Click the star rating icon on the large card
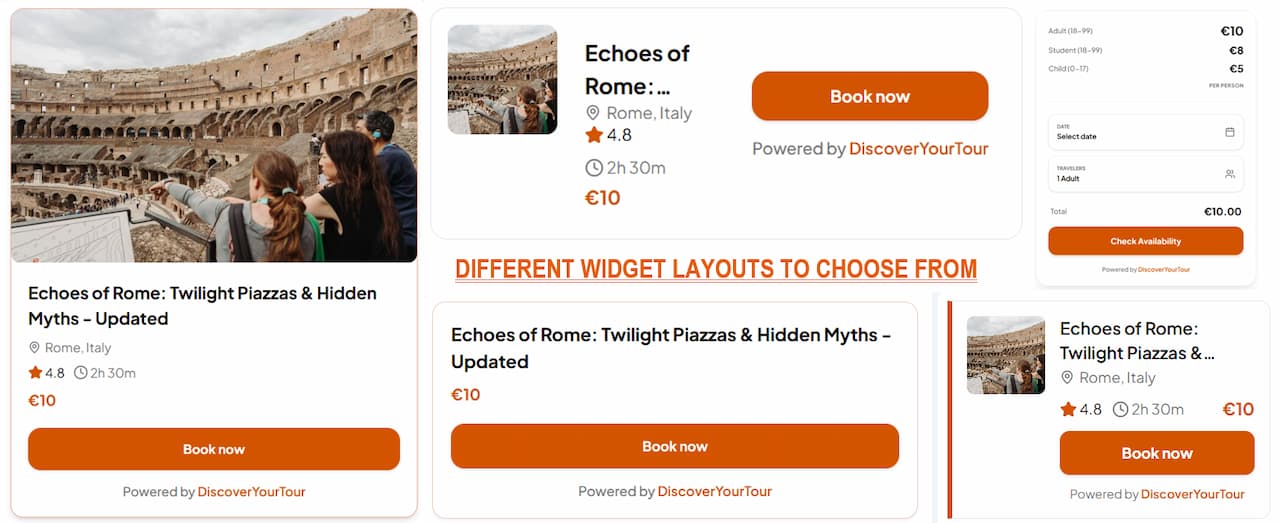The width and height of the screenshot is (1280, 523). click(x=35, y=373)
